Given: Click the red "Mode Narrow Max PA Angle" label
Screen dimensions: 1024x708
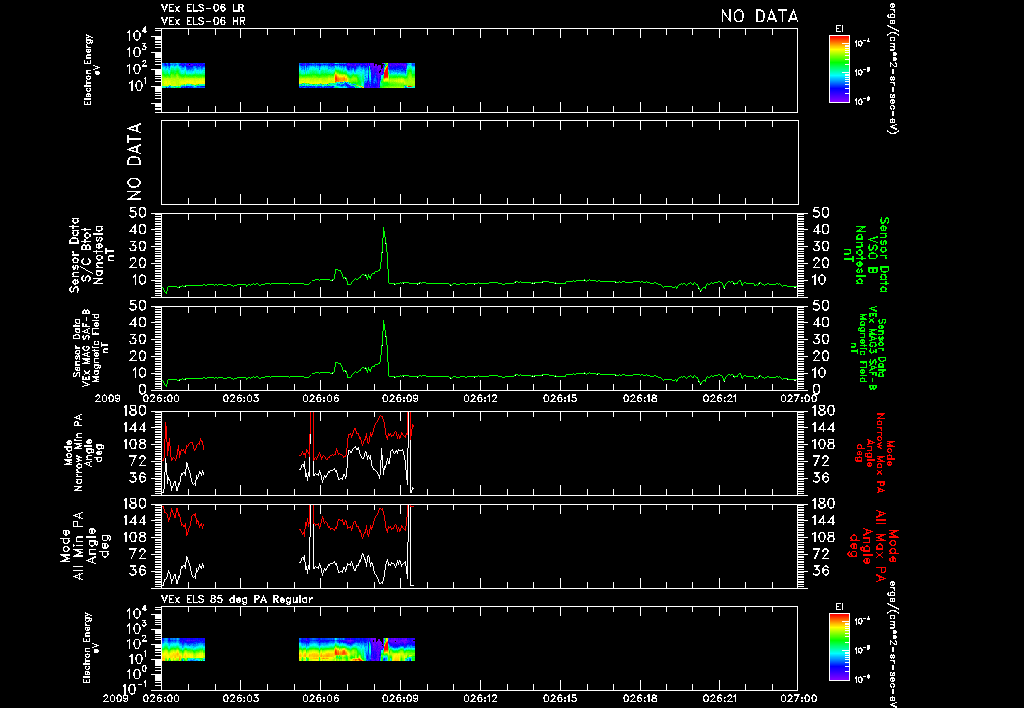Looking at the screenshot, I should [875, 452].
